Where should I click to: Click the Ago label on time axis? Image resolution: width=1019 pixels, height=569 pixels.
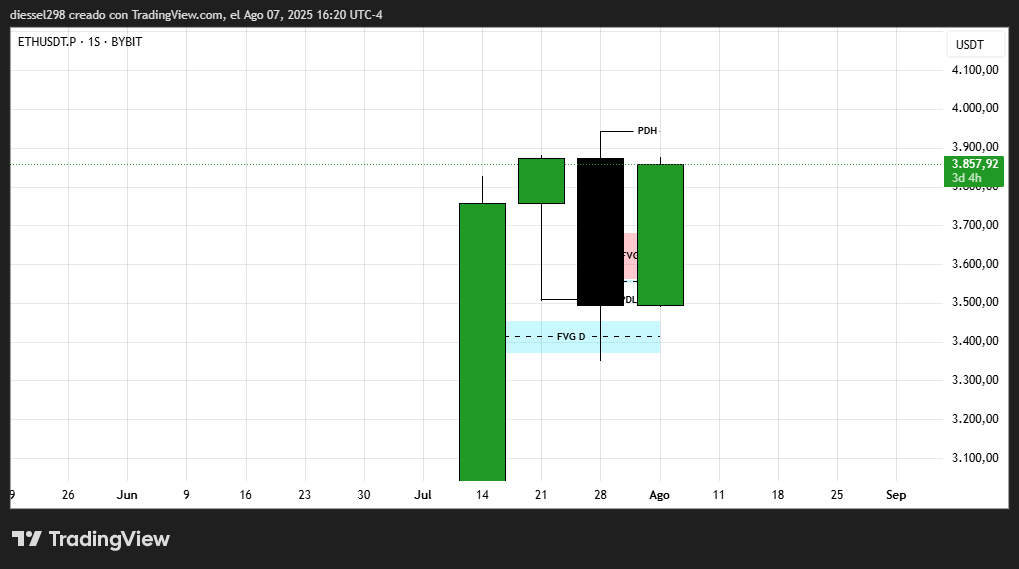[659, 495]
